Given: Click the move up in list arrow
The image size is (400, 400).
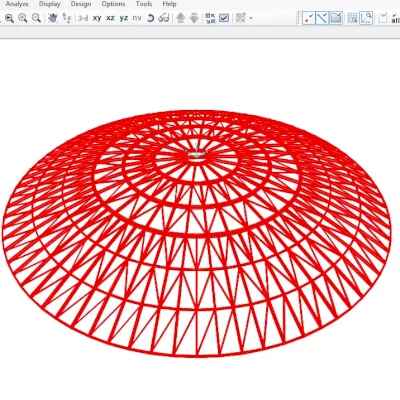Looking at the screenshot, I should point(181,18).
